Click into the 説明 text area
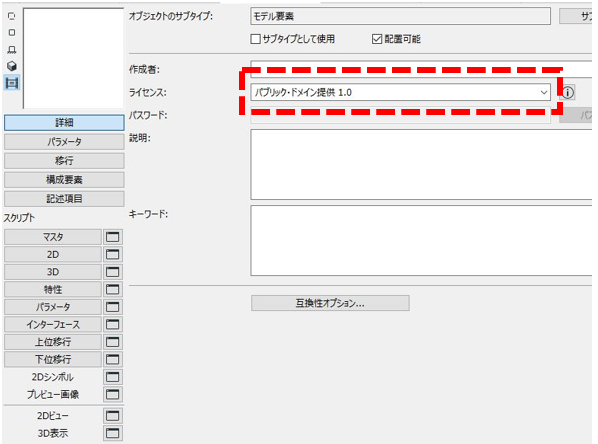Screen dimensions: 598x444 [x=421, y=164]
